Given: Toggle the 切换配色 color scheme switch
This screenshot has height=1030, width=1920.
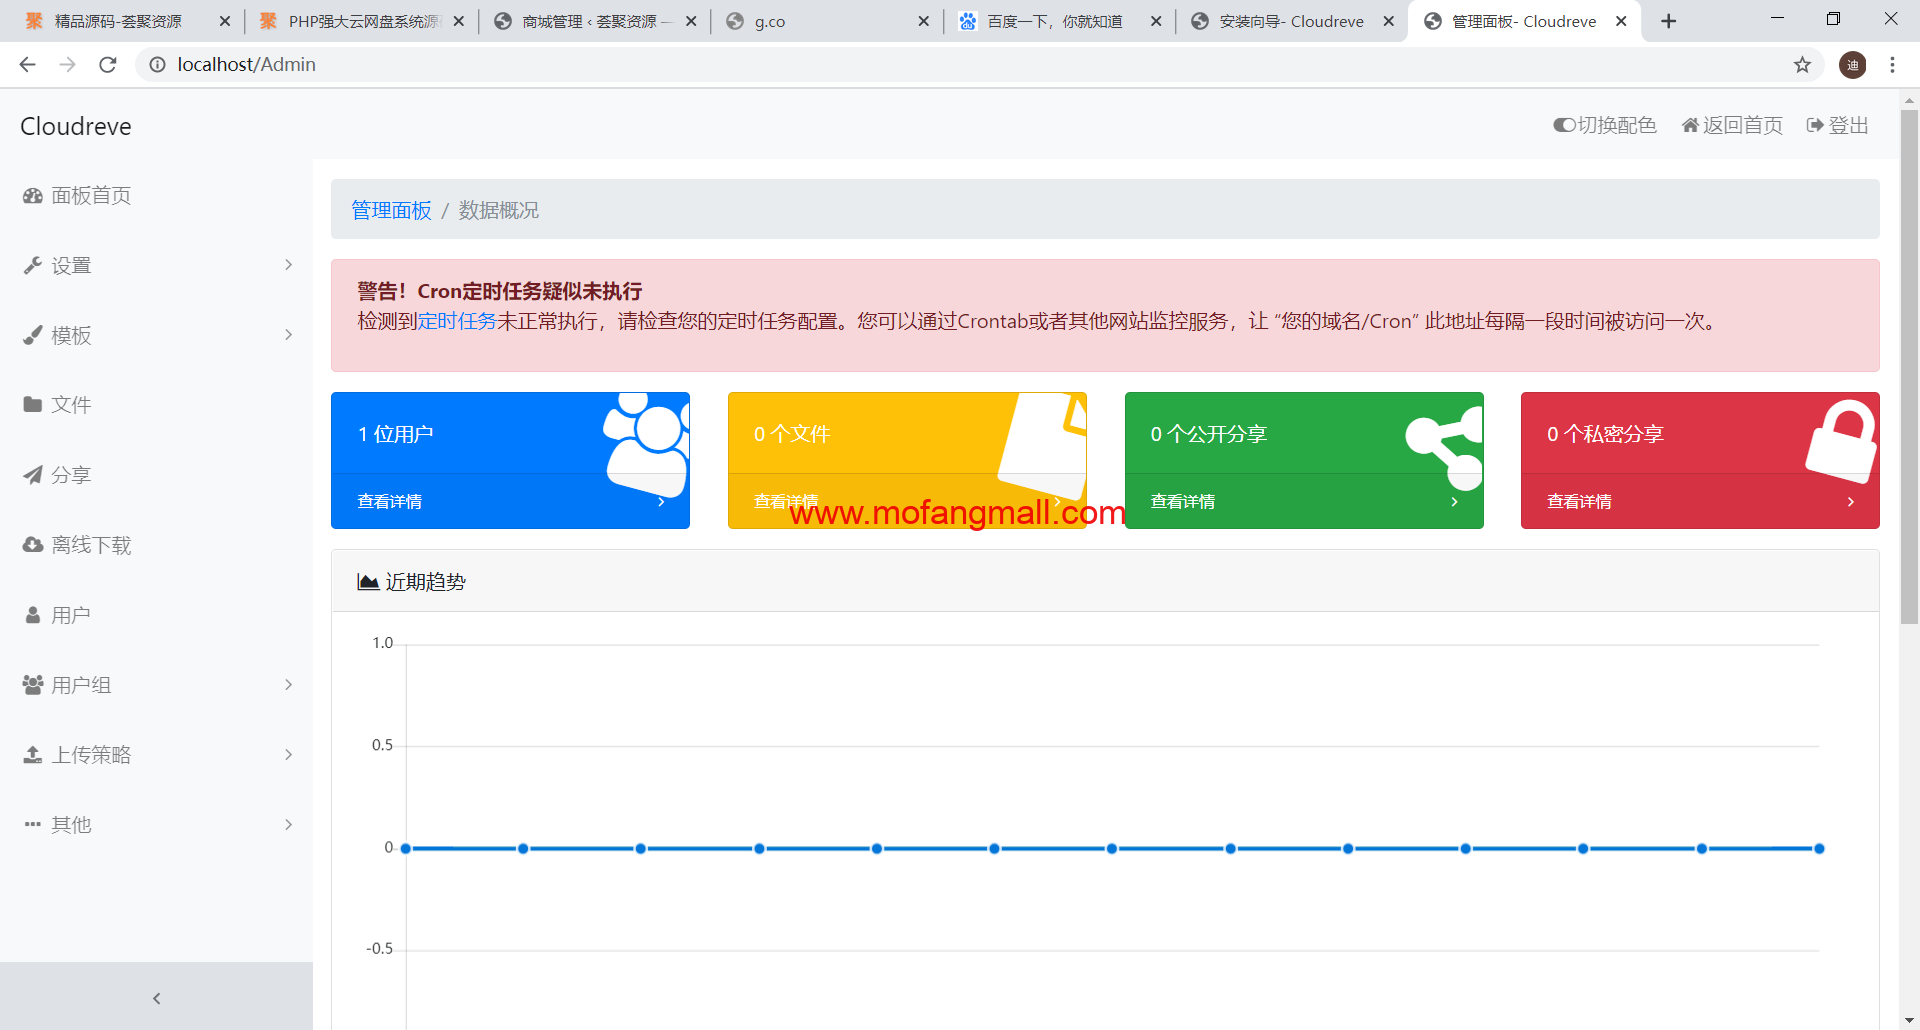Looking at the screenshot, I should (x=1604, y=125).
